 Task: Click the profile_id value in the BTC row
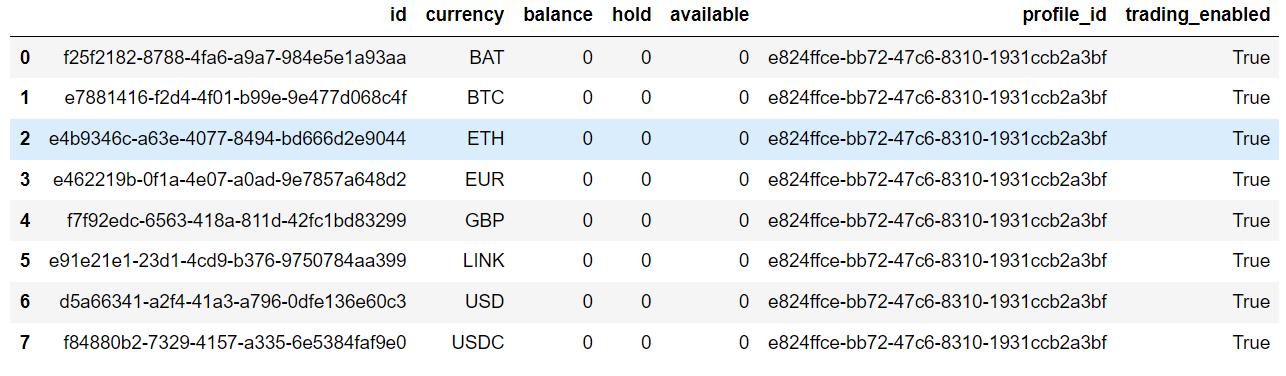(937, 98)
